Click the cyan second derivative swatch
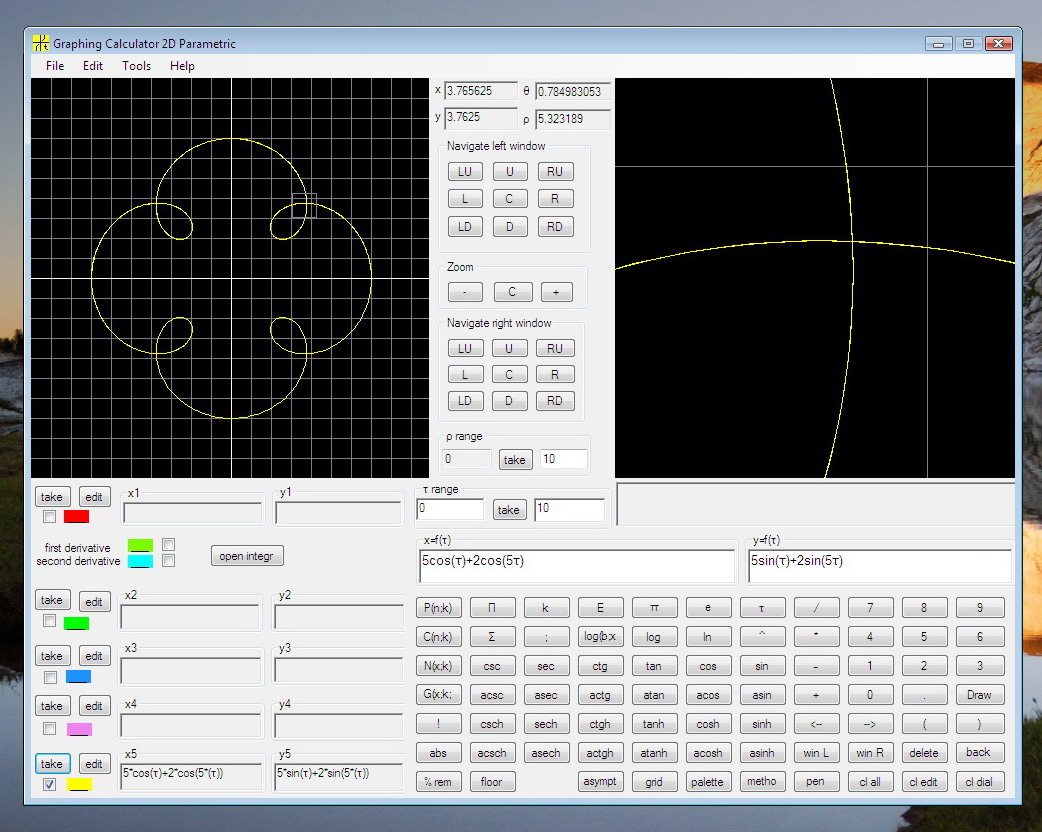The width and height of the screenshot is (1042, 832). click(140, 562)
